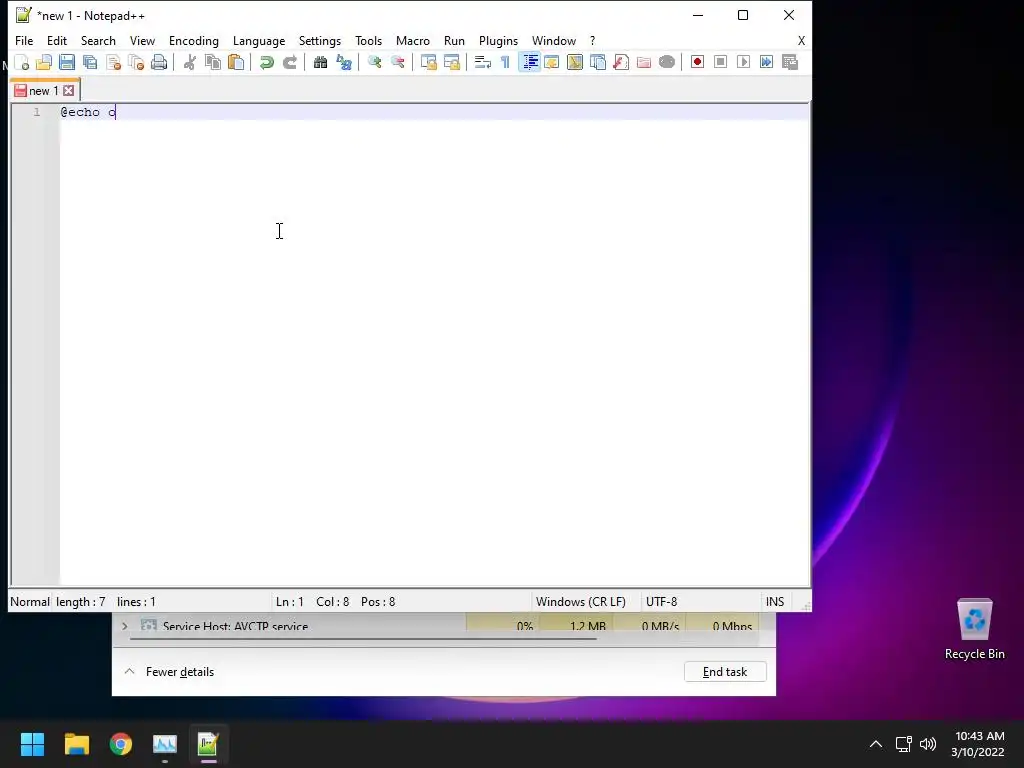Close the new 1 tab with its red X
The height and width of the screenshot is (768, 1024).
pyautogui.click(x=69, y=91)
